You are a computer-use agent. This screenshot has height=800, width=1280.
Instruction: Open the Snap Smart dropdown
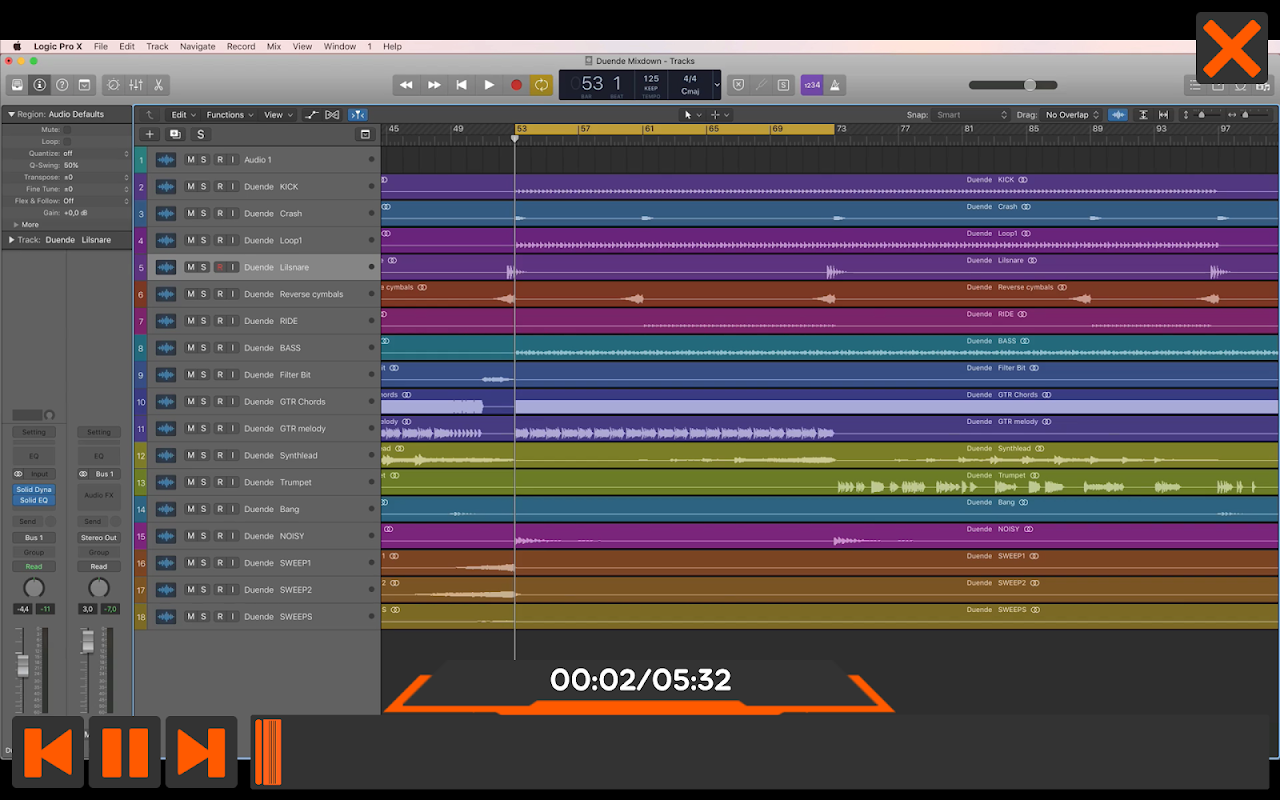972,115
